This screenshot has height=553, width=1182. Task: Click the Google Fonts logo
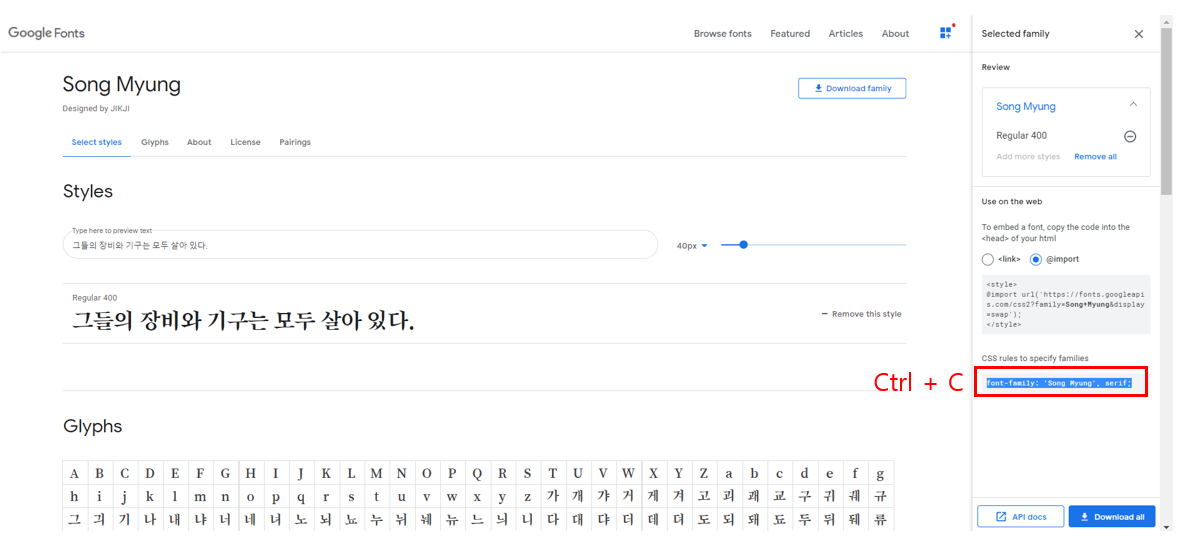pos(47,33)
